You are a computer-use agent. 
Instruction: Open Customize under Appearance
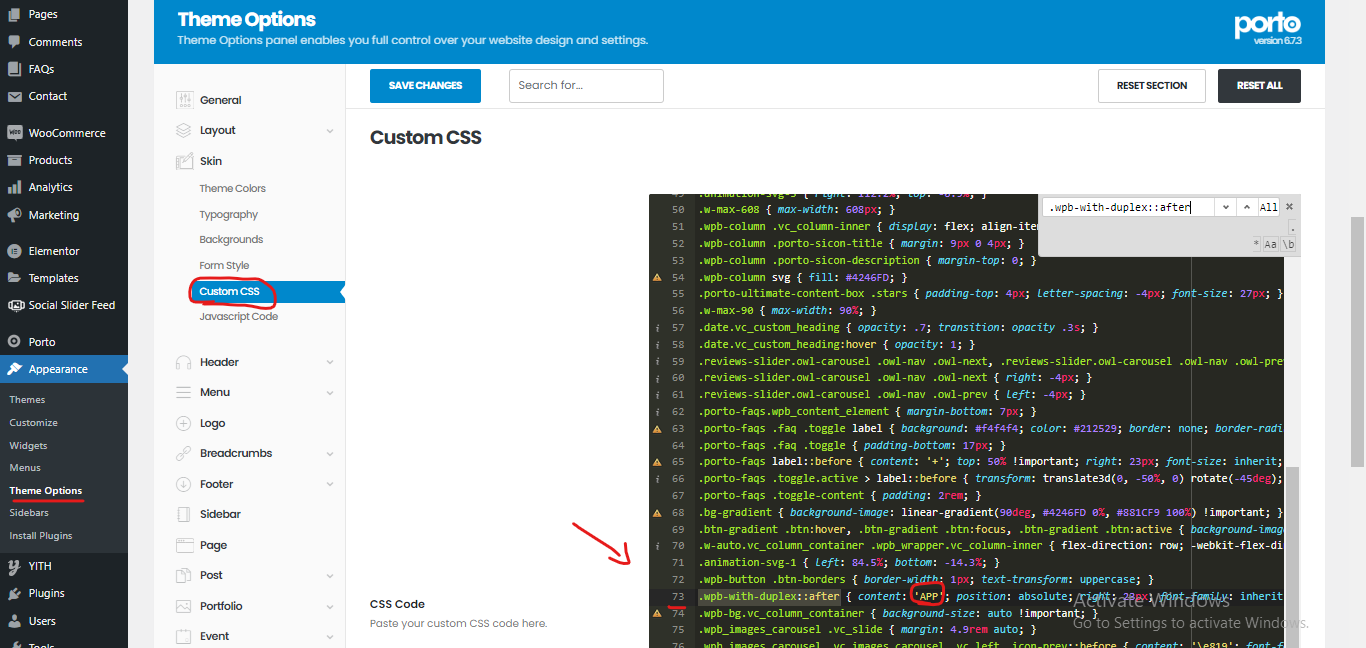point(33,423)
